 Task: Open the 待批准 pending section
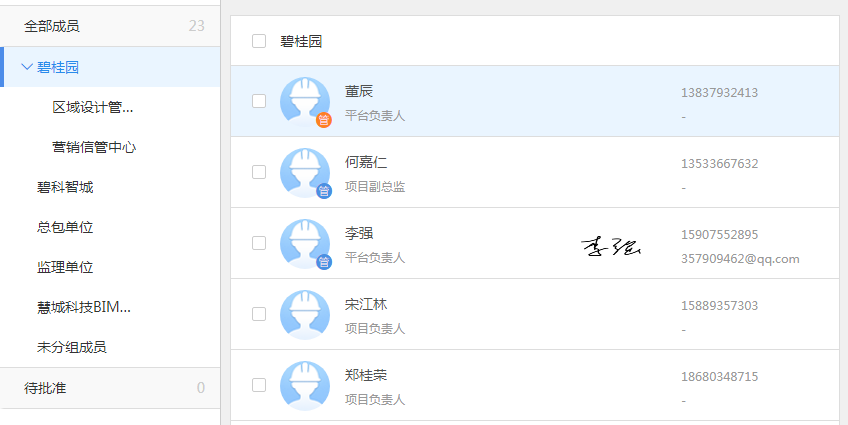[45, 387]
